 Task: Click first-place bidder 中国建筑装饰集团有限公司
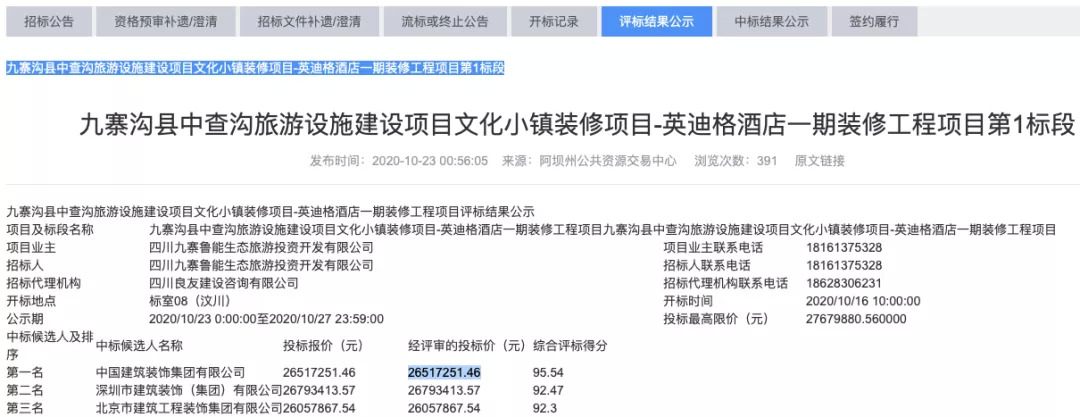170,373
